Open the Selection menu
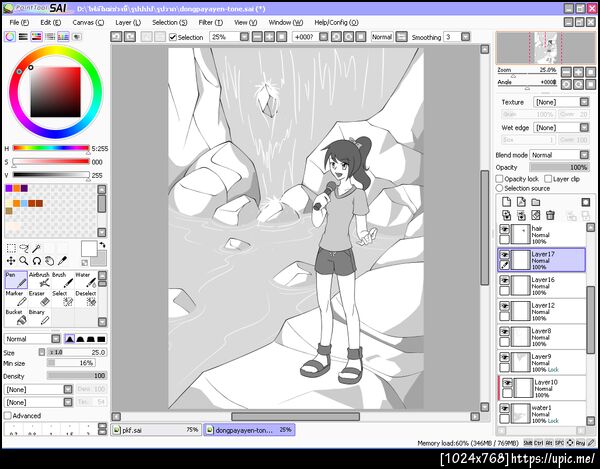Screen dimensions: 600x469 click(x=170, y=23)
